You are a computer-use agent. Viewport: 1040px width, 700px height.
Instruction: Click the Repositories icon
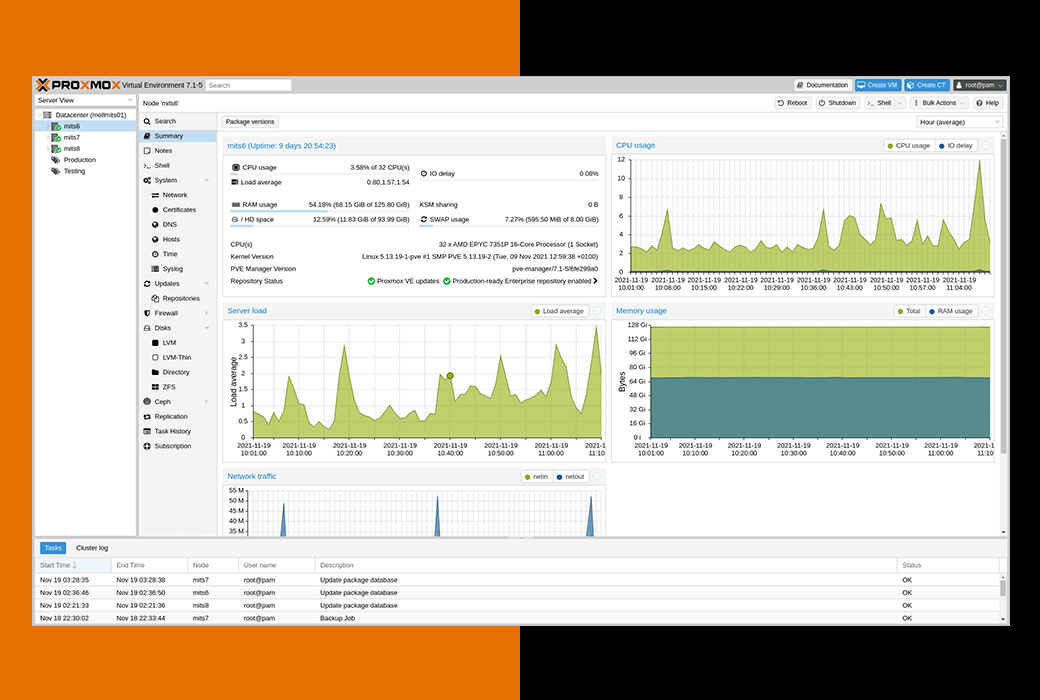pos(155,299)
